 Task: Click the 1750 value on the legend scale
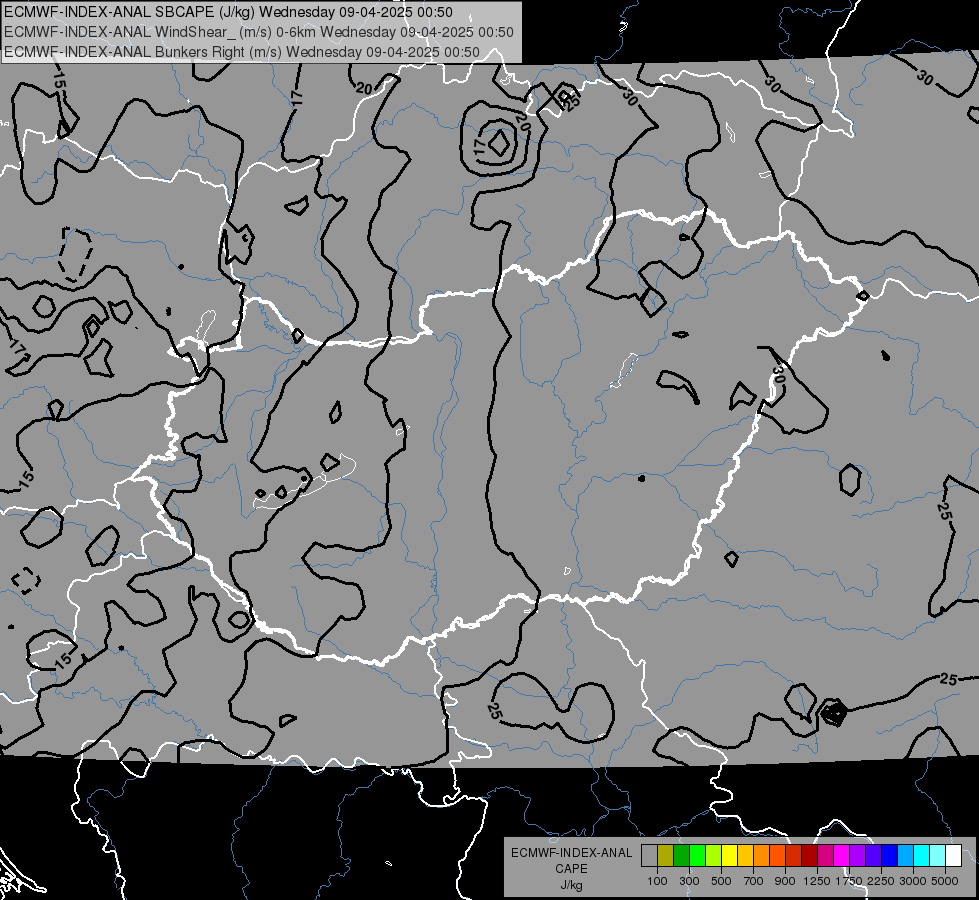click(x=849, y=881)
